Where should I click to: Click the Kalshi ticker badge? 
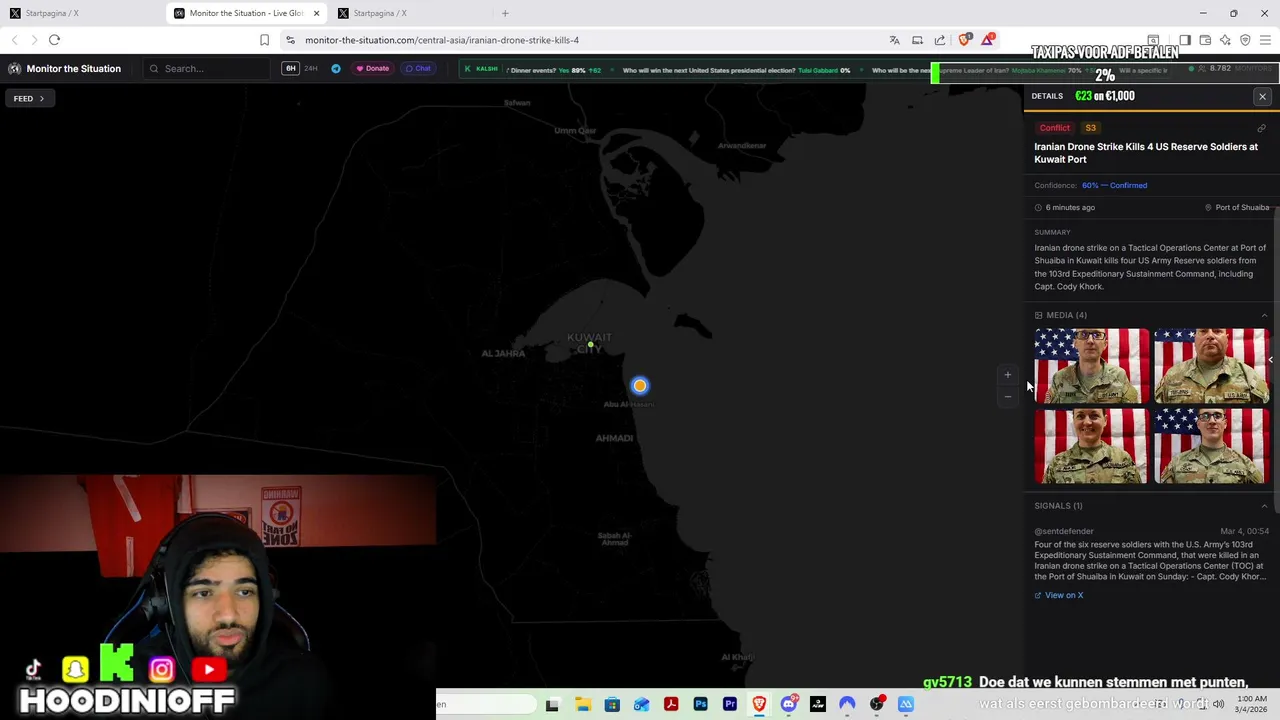tap(481, 69)
